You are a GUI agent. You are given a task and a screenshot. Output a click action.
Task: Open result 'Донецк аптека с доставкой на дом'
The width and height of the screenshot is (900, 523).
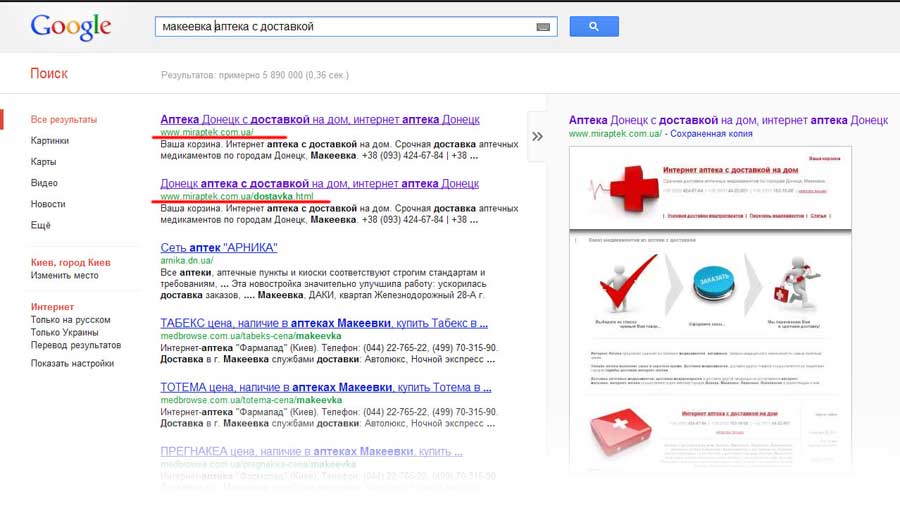pyautogui.click(x=319, y=184)
